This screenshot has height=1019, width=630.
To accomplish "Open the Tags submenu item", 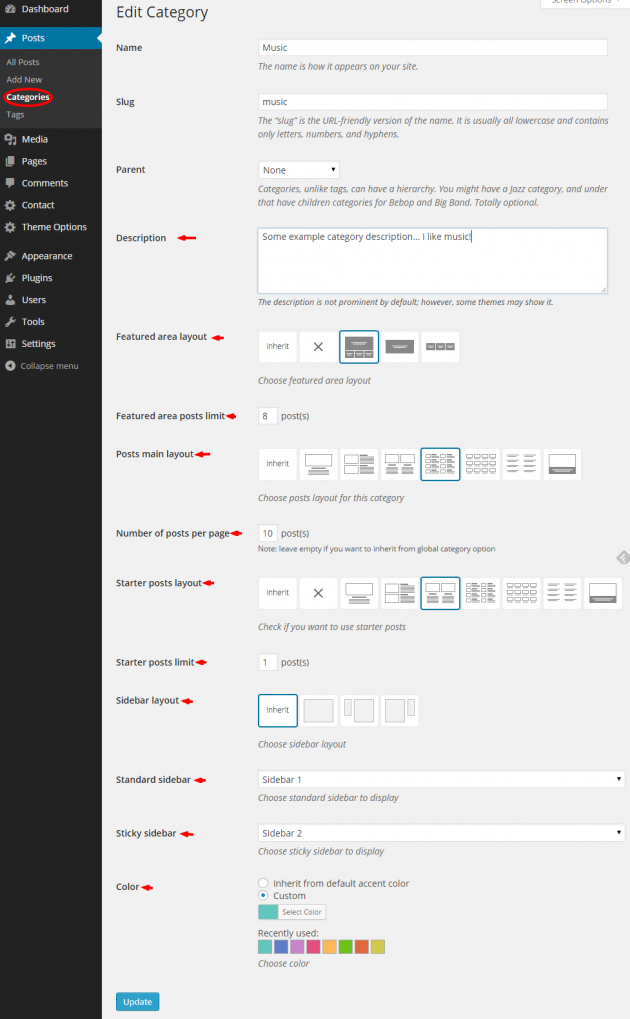I will click(x=15, y=114).
